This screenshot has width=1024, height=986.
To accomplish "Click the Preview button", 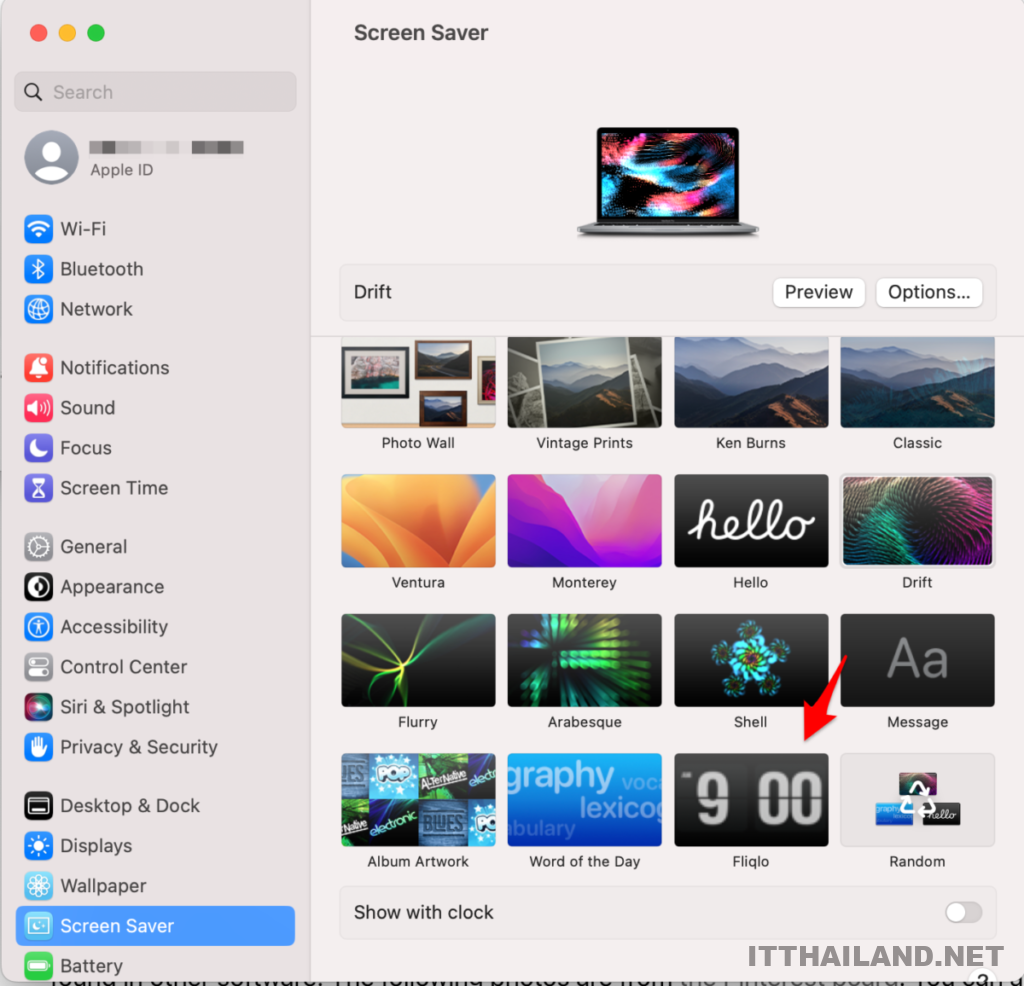I will pos(818,292).
